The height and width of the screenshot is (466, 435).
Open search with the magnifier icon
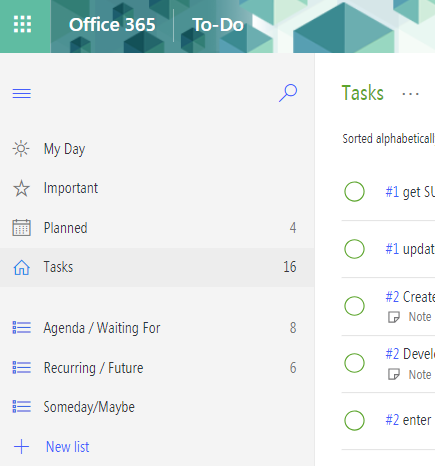(x=288, y=93)
